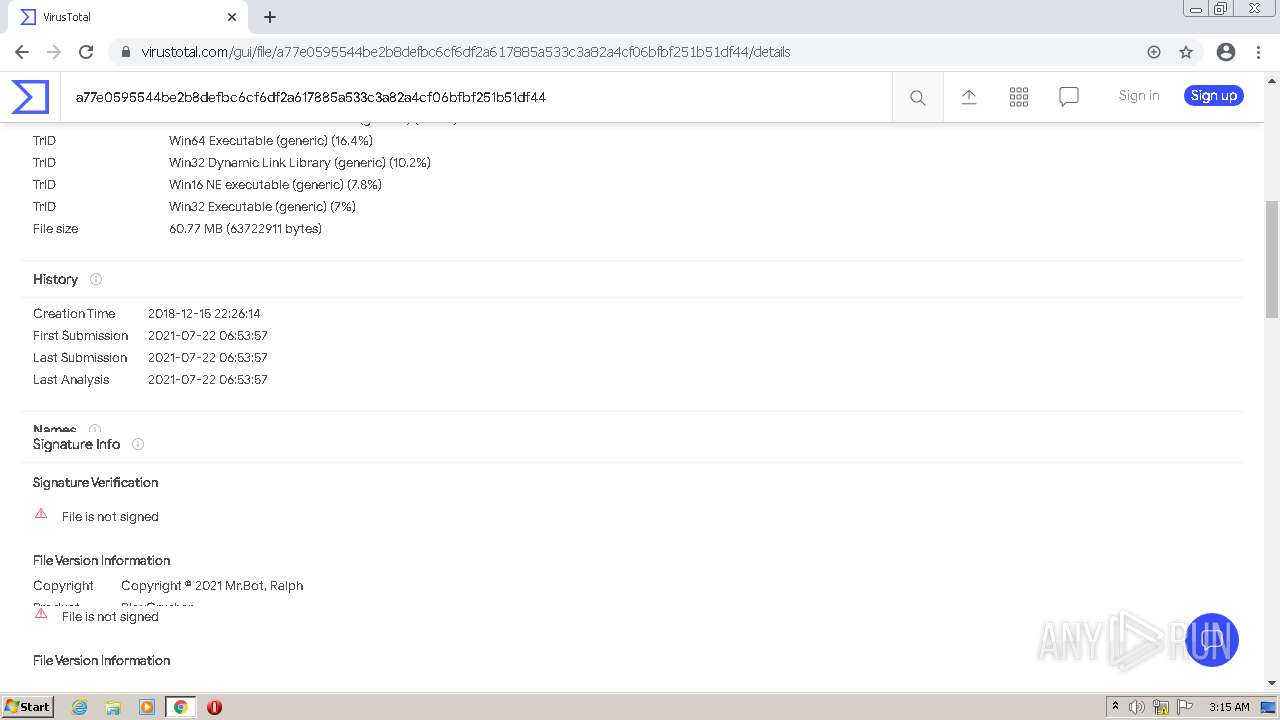Open Internet Explorer from taskbar
The image size is (1280, 720).
click(79, 707)
